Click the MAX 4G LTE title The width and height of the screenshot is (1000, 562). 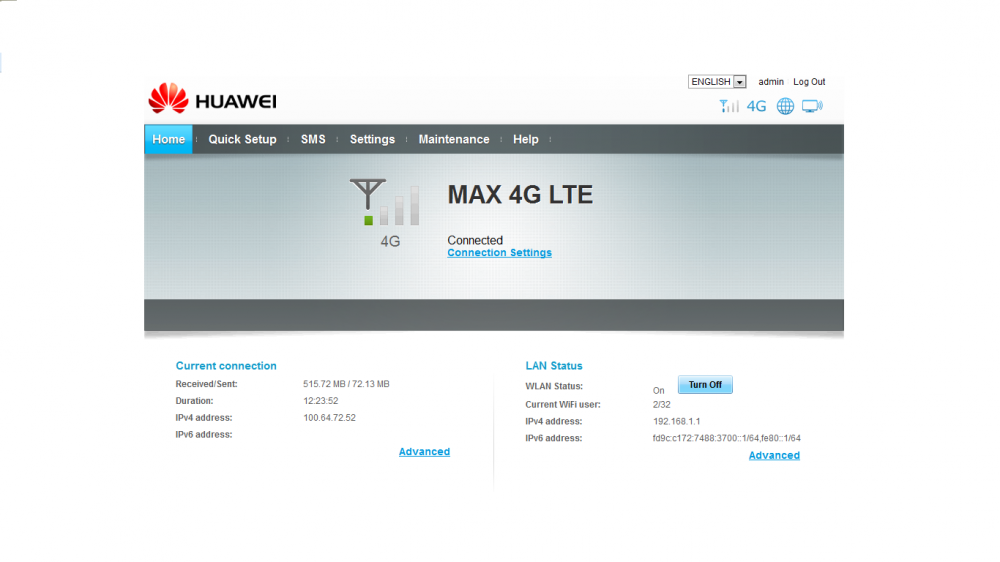520,195
